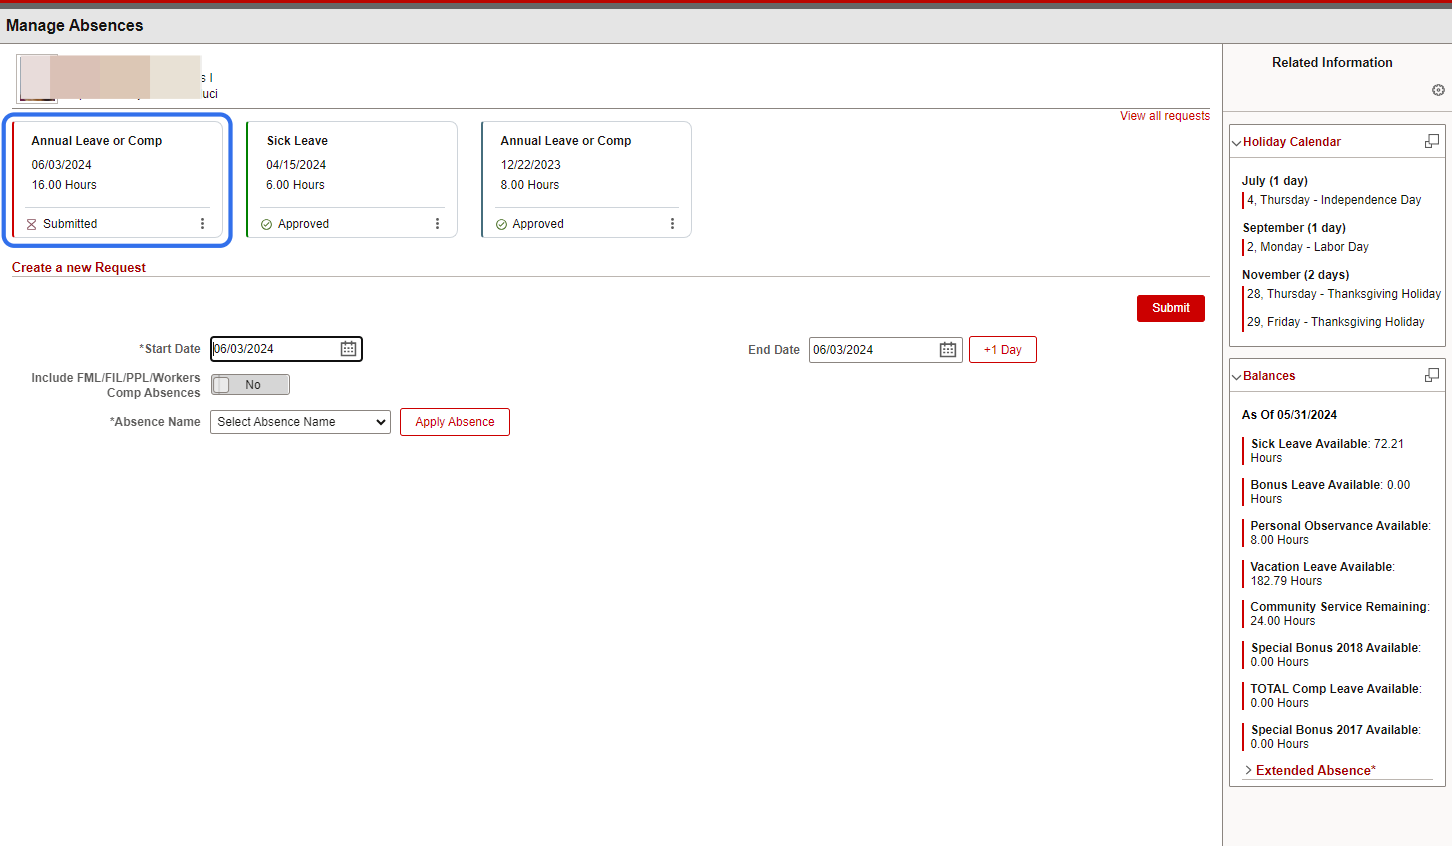
Task: Open the View all requests link
Action: click(1165, 116)
